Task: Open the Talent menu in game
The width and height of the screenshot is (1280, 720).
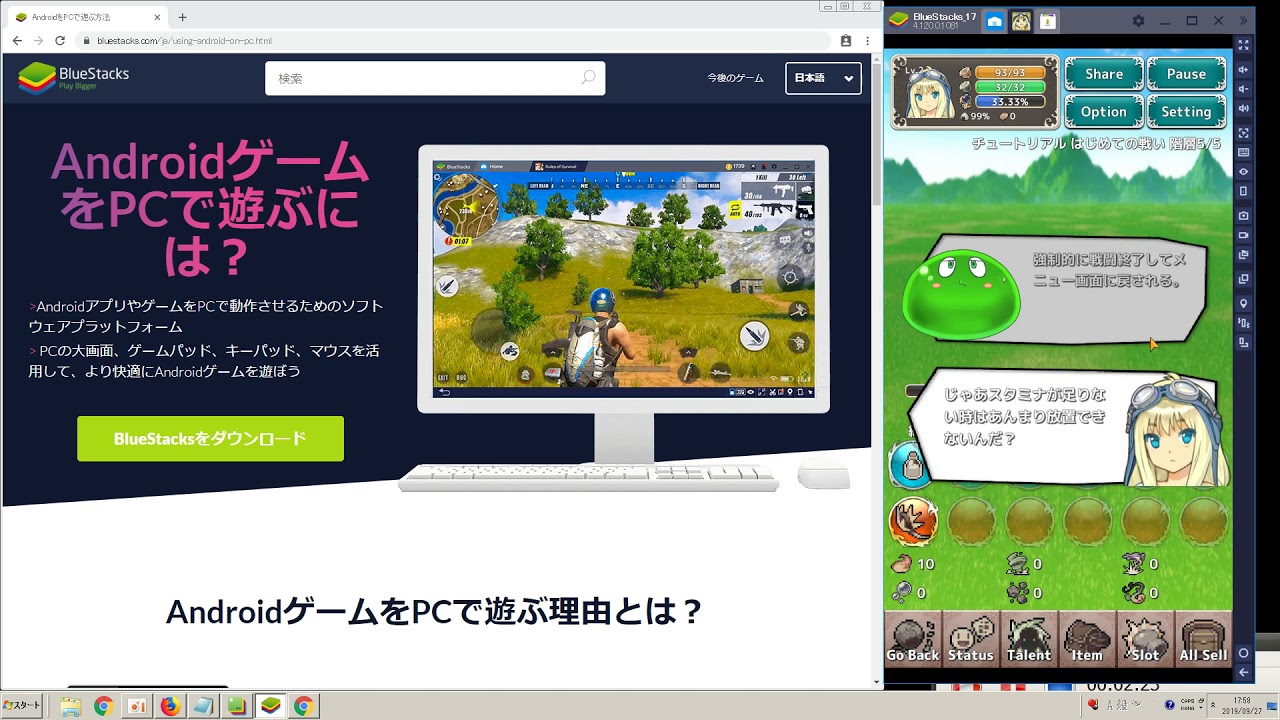Action: (x=1028, y=640)
